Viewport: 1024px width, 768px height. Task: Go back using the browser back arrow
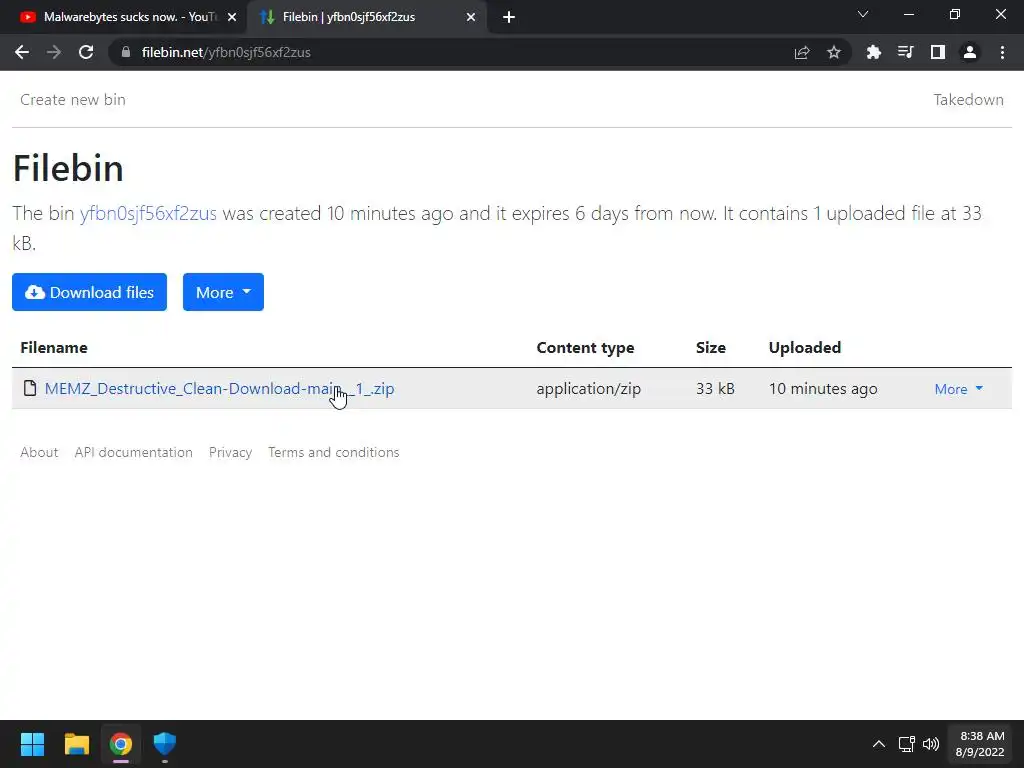22,52
